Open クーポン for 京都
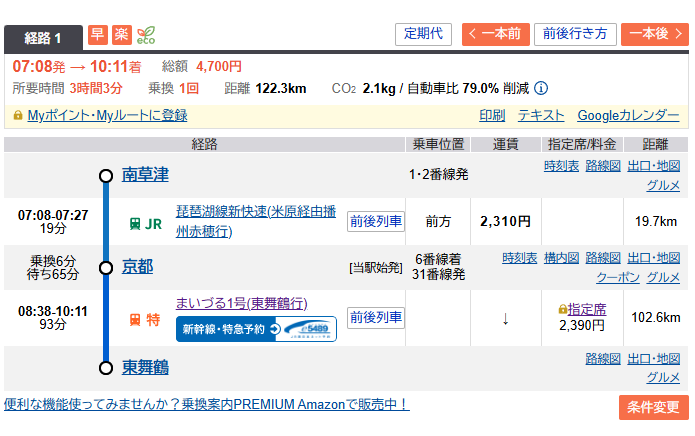Image resolution: width=695 pixels, height=436 pixels. [618, 277]
